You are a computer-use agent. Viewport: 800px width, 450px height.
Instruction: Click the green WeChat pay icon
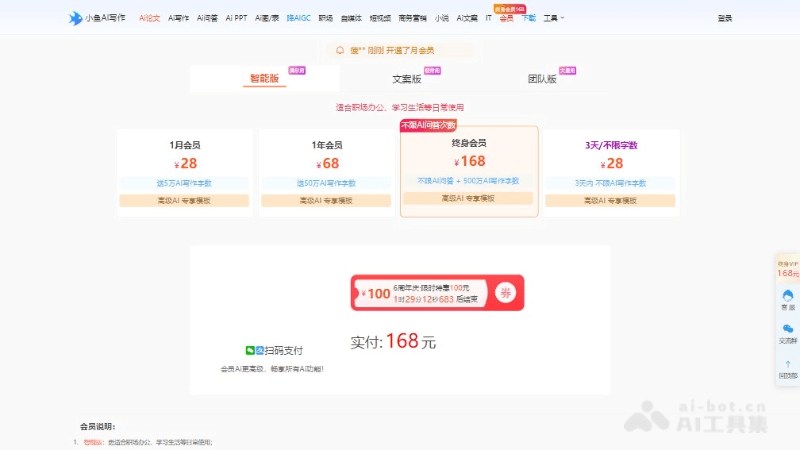point(250,351)
